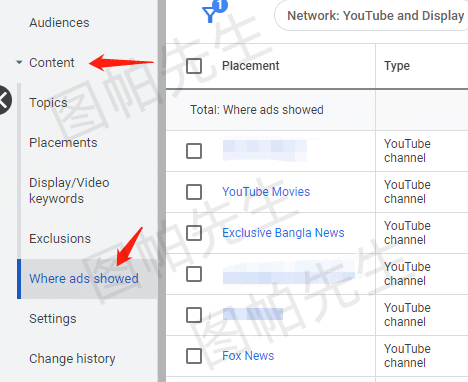Open blurred placement below Exclusive Bangla News
468x382 pixels.
289,274
